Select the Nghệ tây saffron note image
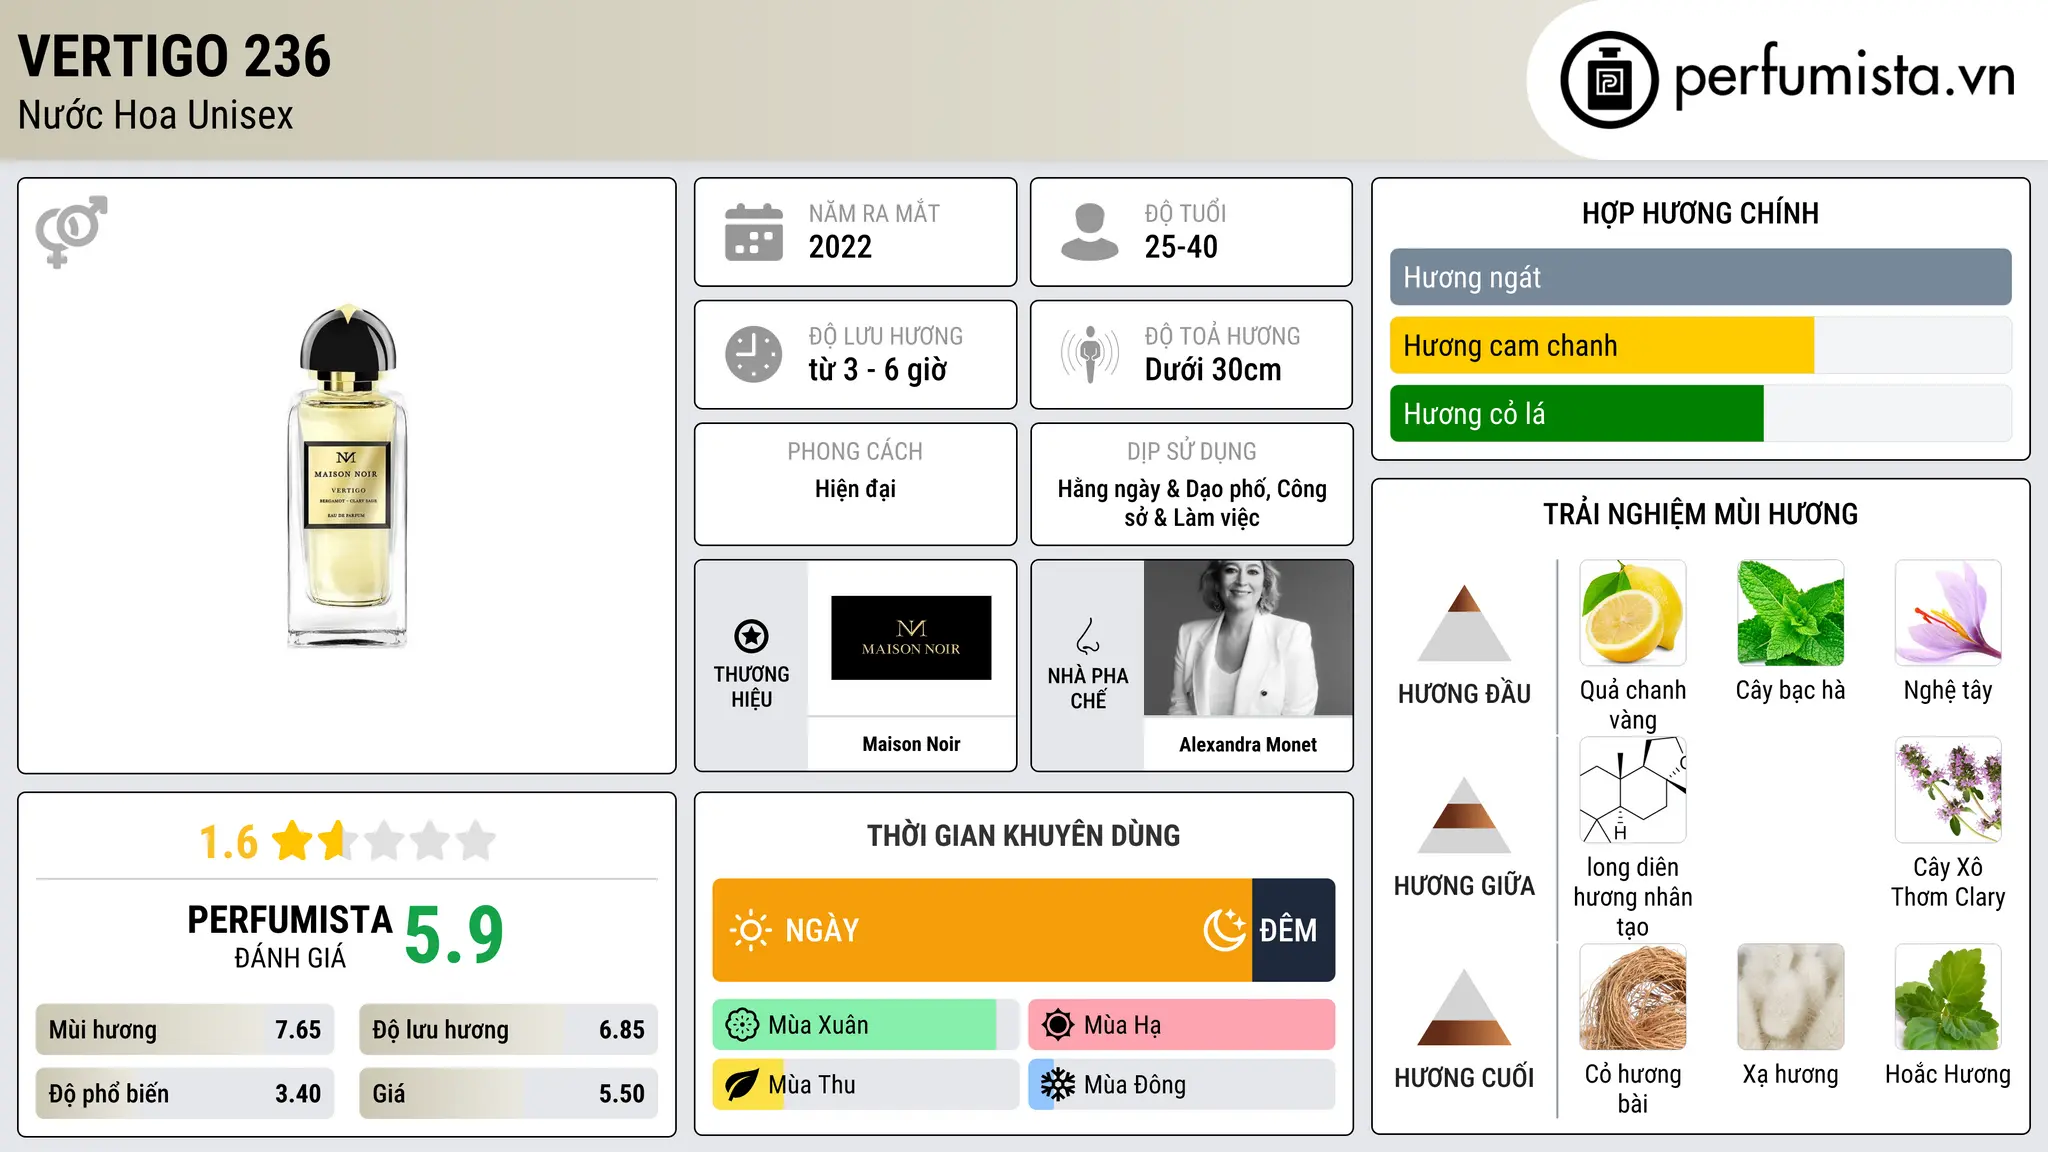Screen dimensions: 2048x1152 [1948, 613]
